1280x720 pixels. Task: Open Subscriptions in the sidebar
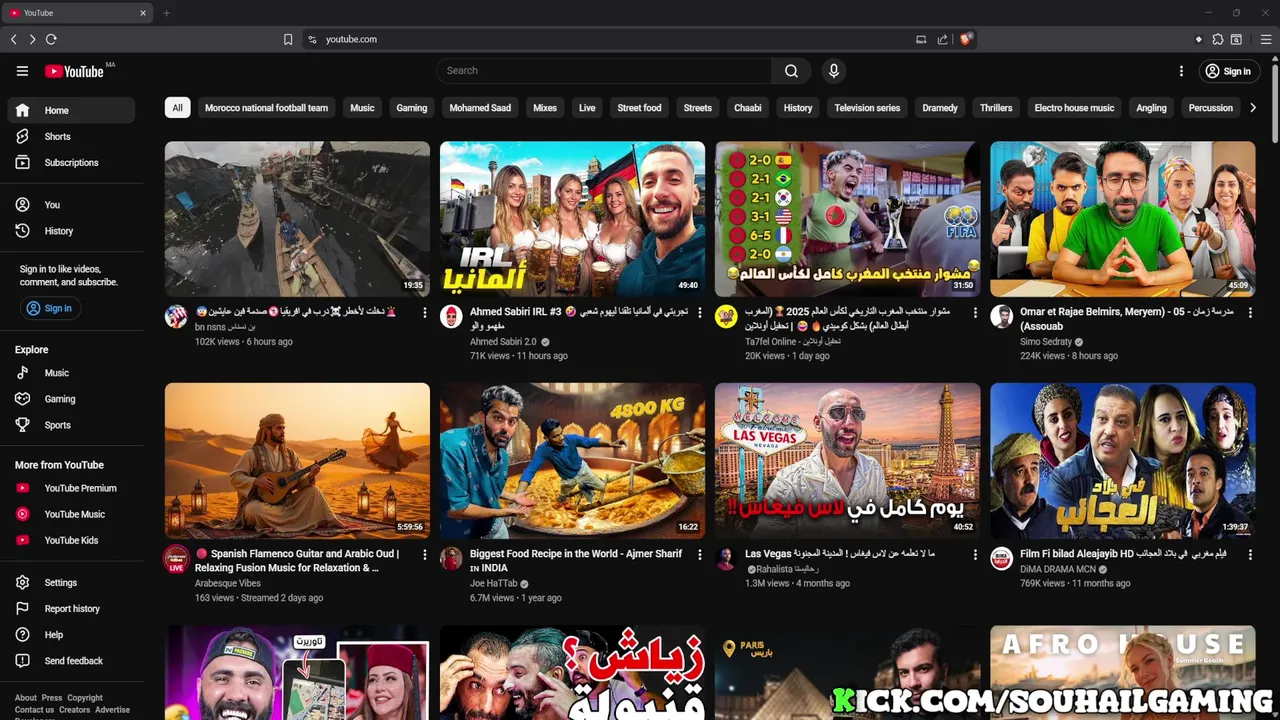[70, 162]
